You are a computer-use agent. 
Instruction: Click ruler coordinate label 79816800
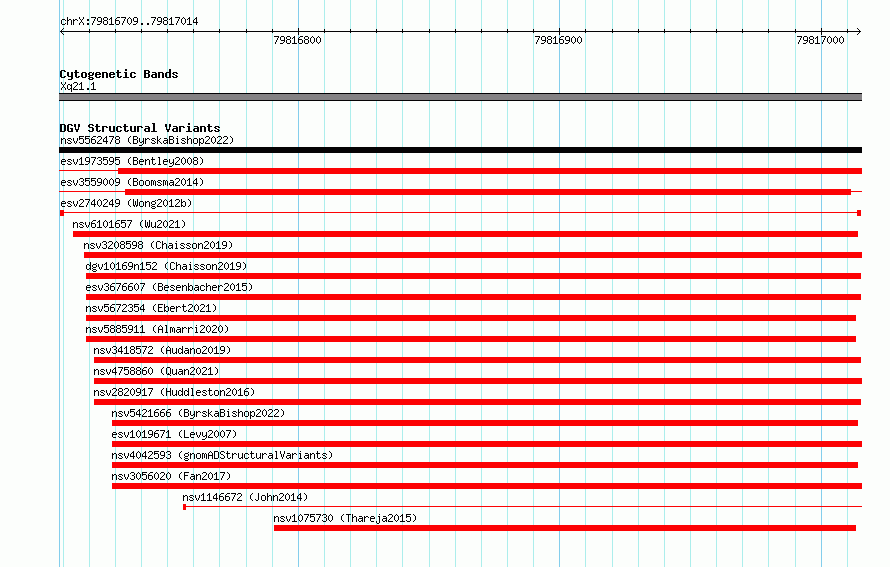coord(297,40)
